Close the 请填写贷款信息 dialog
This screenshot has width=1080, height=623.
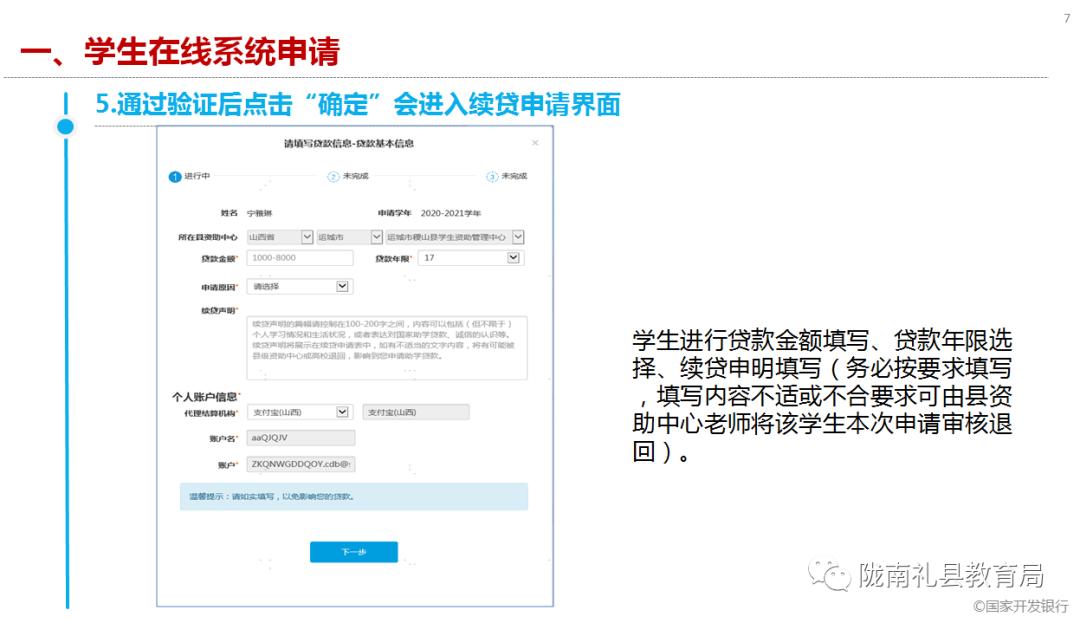click(x=534, y=142)
